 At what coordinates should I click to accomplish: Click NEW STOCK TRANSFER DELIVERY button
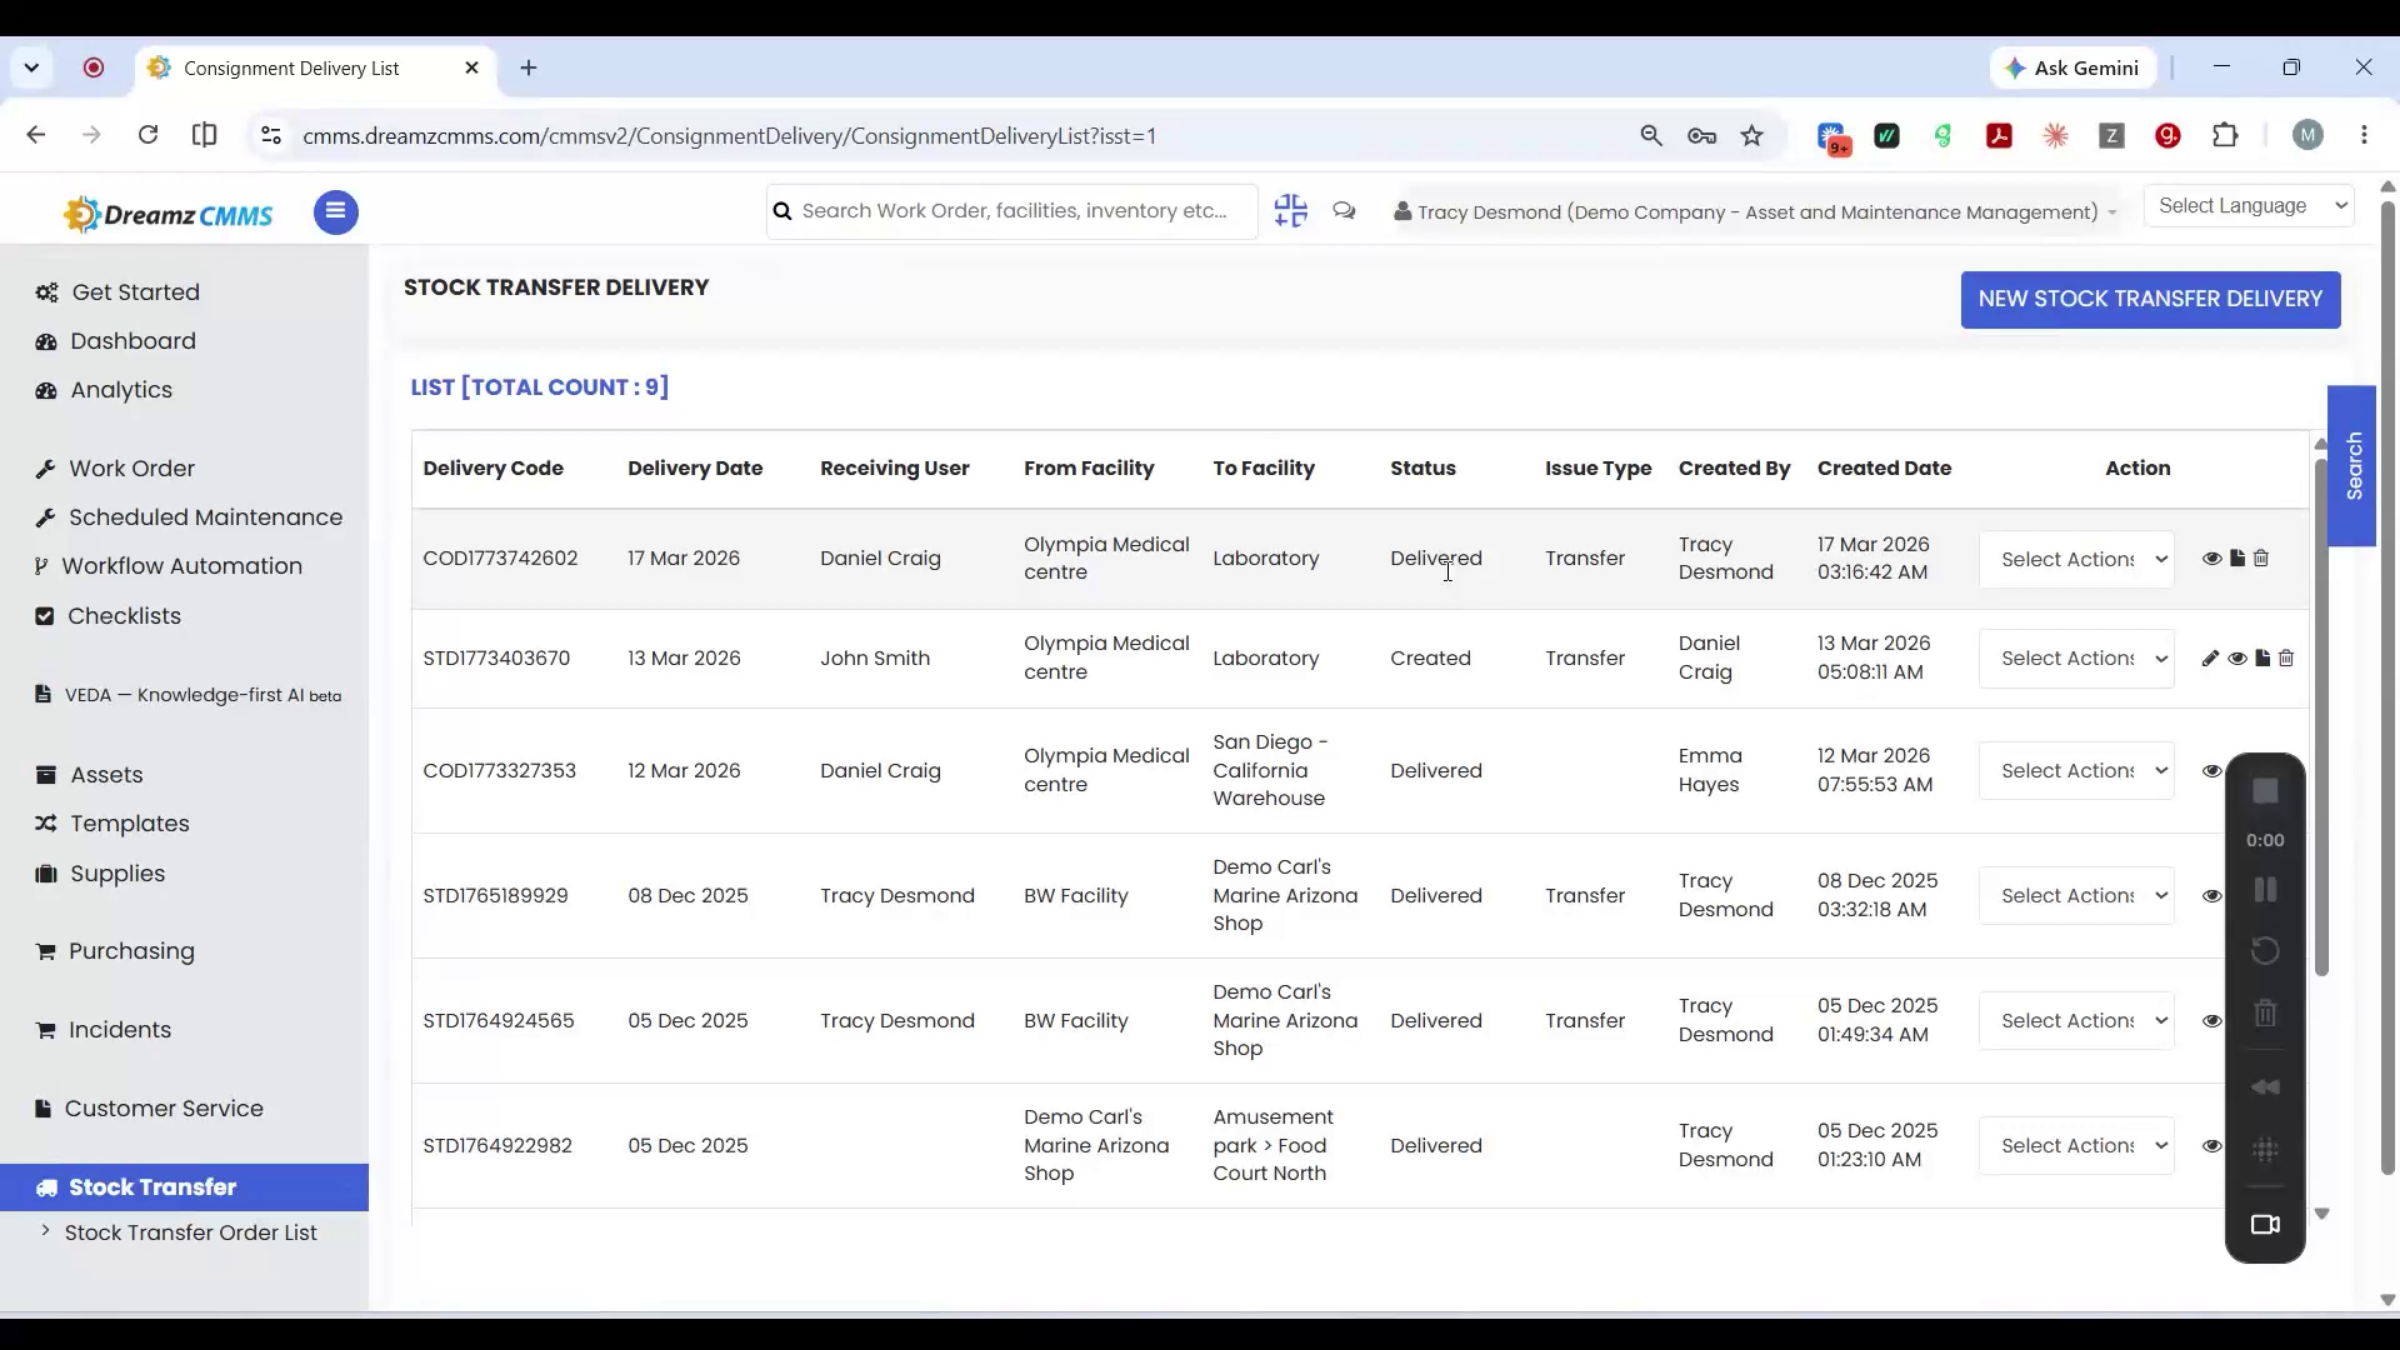click(x=2150, y=299)
